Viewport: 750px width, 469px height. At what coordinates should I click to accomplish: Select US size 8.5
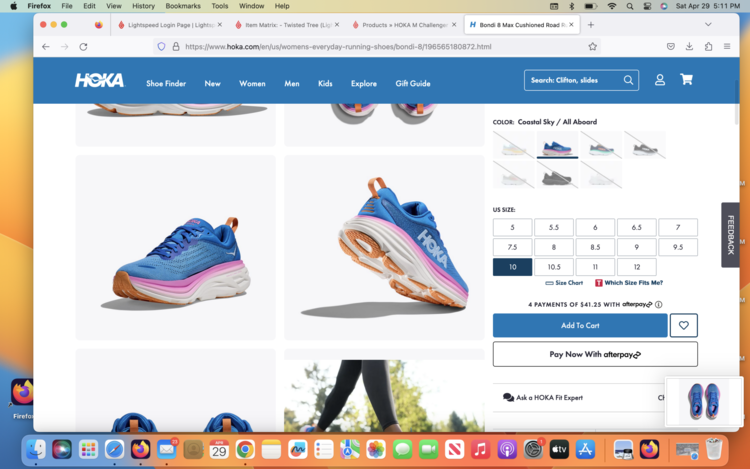click(x=595, y=247)
